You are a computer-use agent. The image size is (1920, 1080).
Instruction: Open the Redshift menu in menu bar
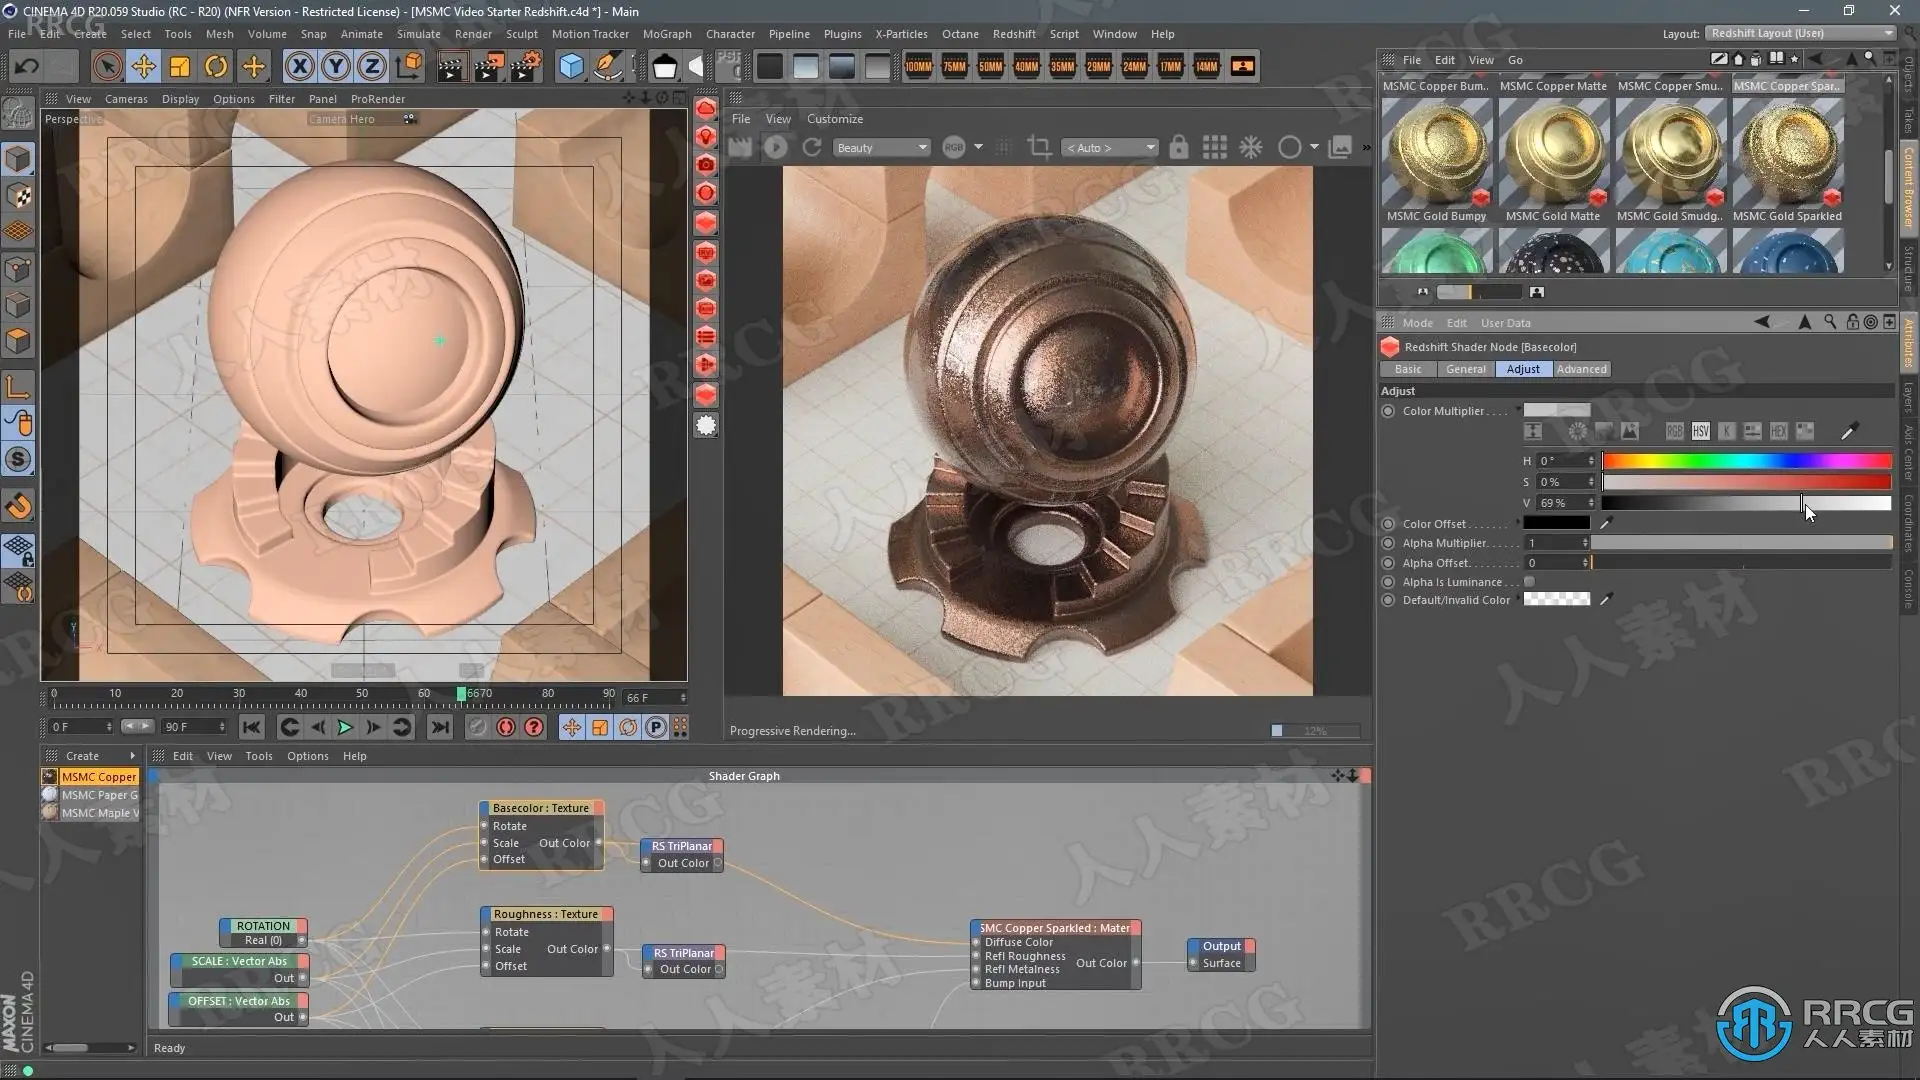coord(1014,34)
